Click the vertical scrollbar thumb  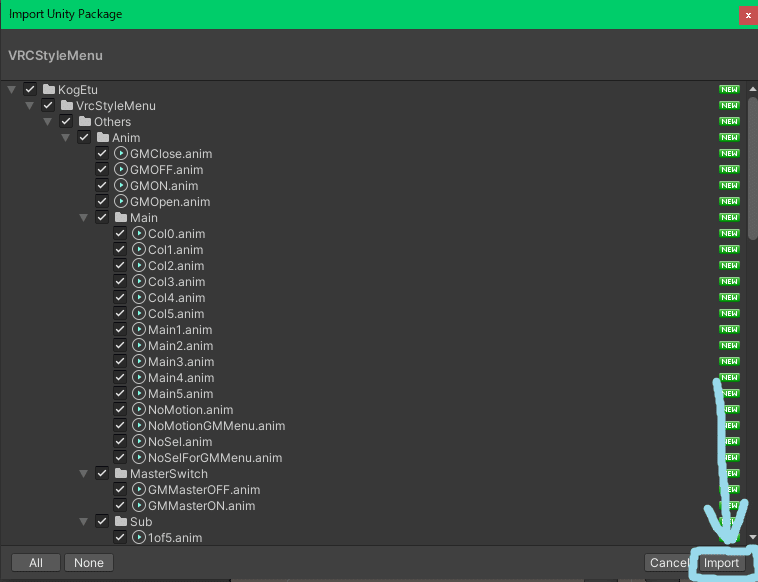coord(752,168)
